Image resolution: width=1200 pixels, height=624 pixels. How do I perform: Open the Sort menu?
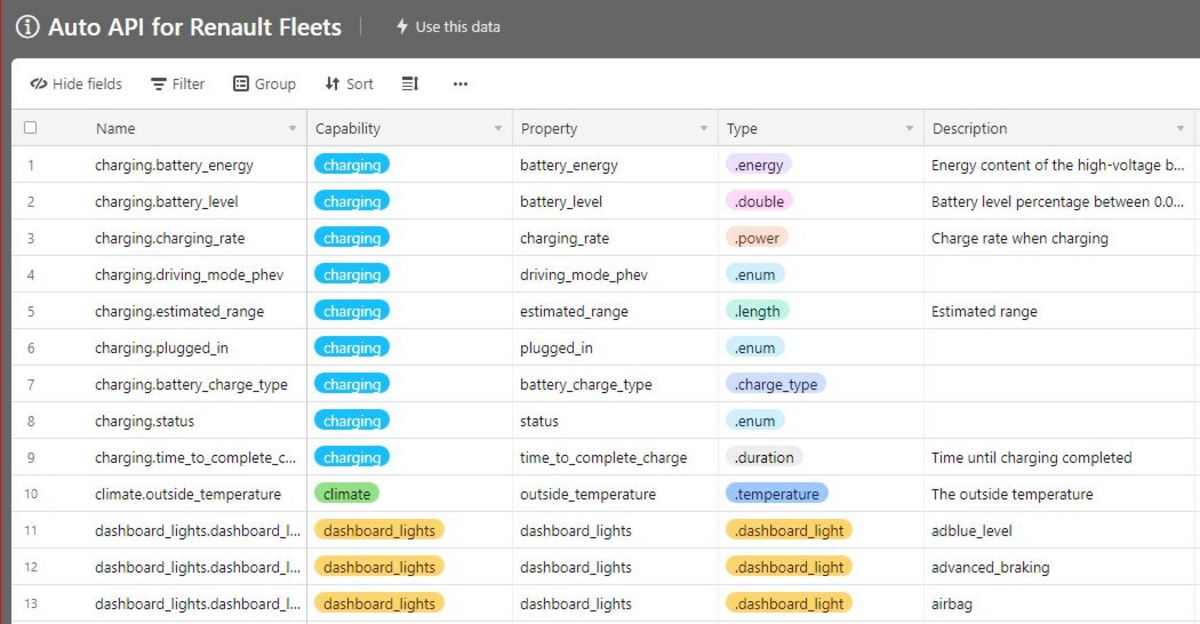pyautogui.click(x=349, y=84)
